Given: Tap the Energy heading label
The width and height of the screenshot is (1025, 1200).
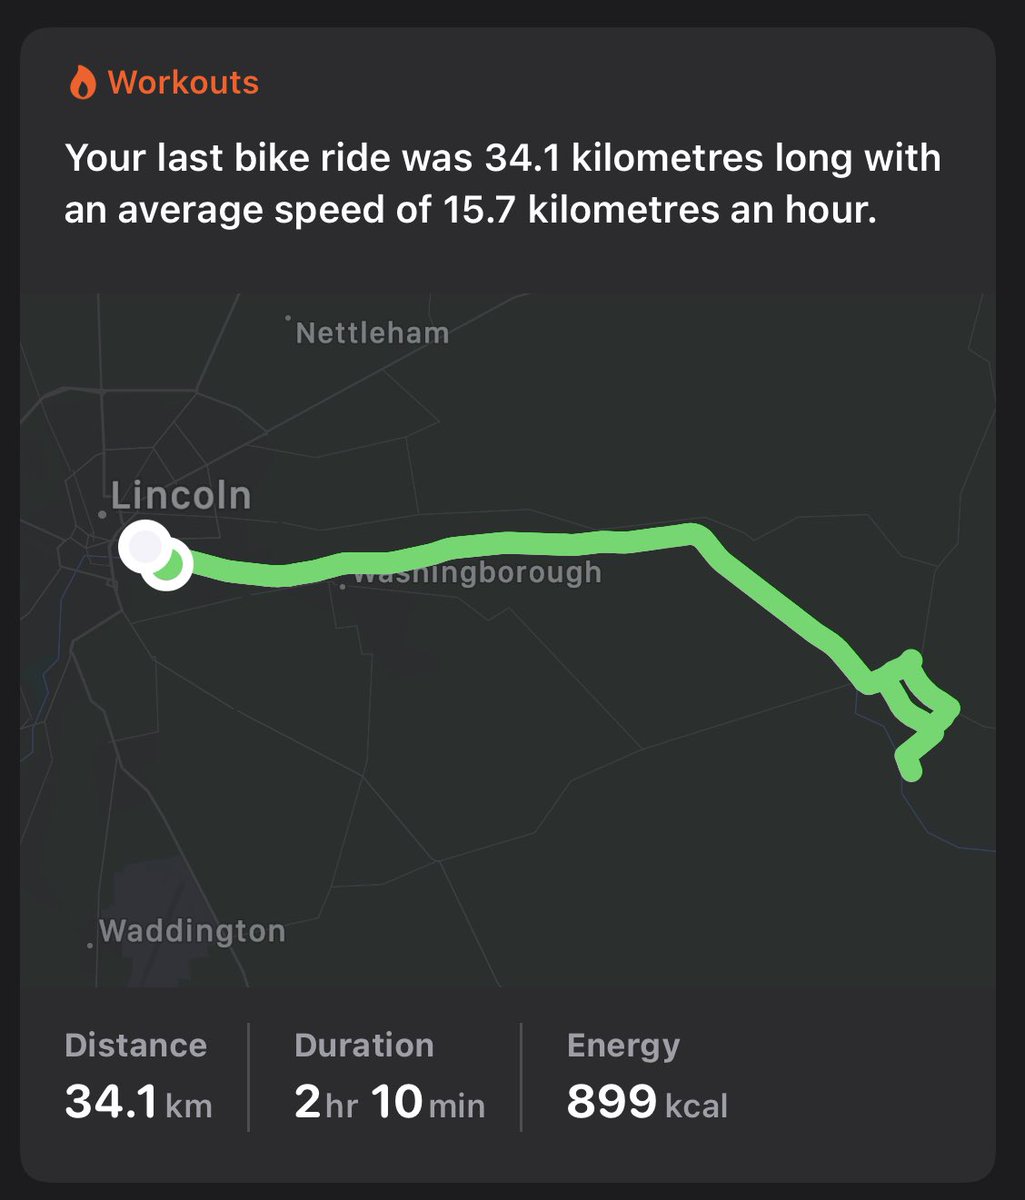Looking at the screenshot, I should click(x=623, y=1045).
